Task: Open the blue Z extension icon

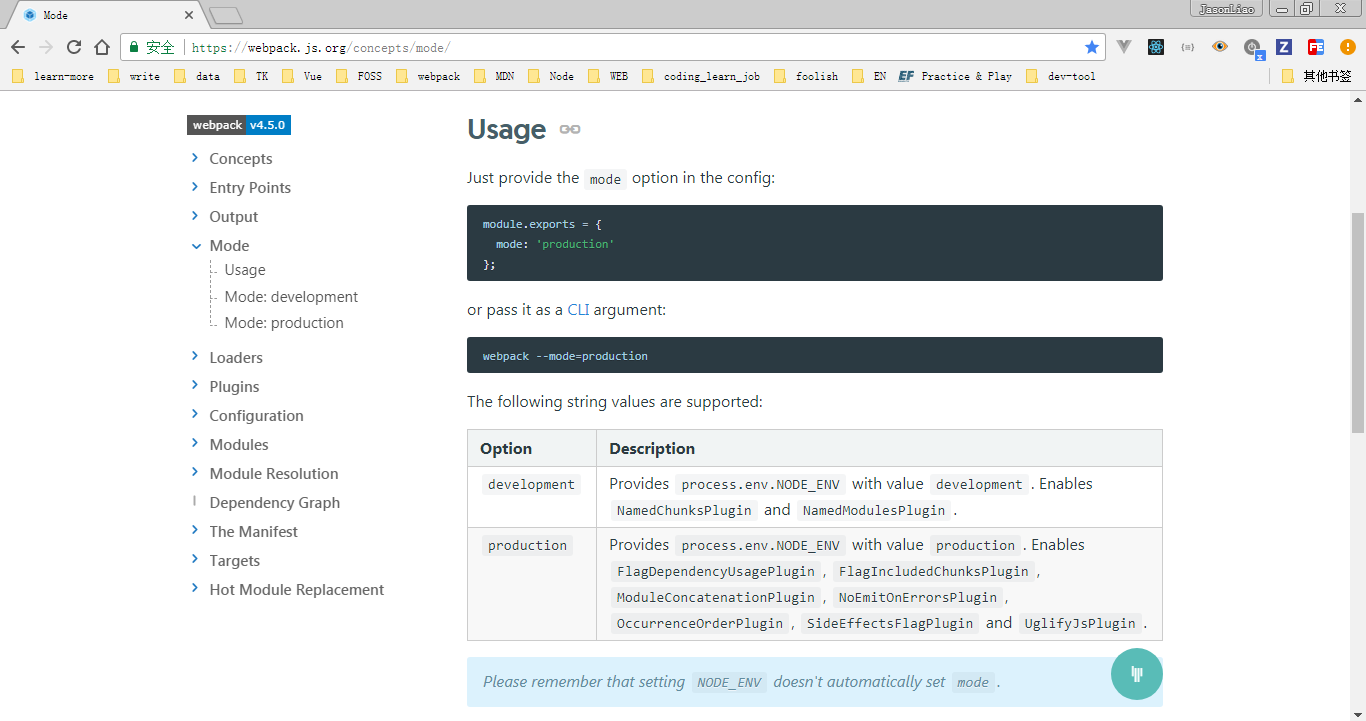Action: tap(1284, 47)
